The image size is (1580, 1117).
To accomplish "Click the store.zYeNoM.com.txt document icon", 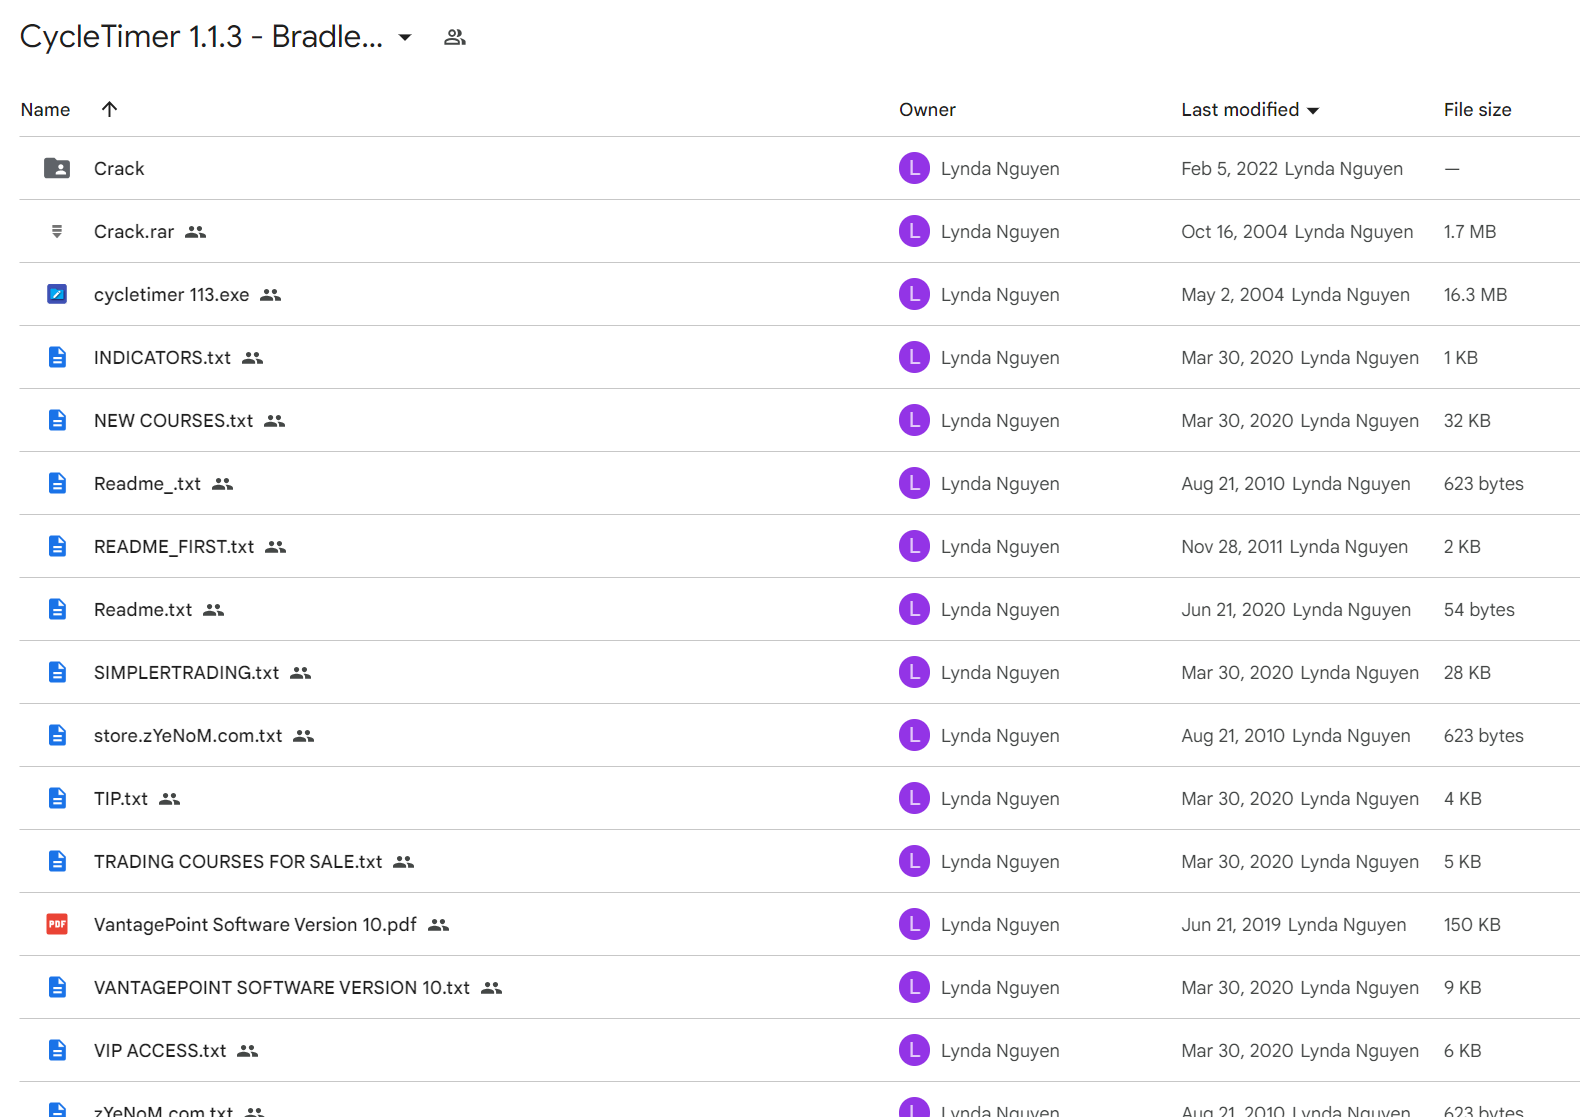I will [x=57, y=735].
